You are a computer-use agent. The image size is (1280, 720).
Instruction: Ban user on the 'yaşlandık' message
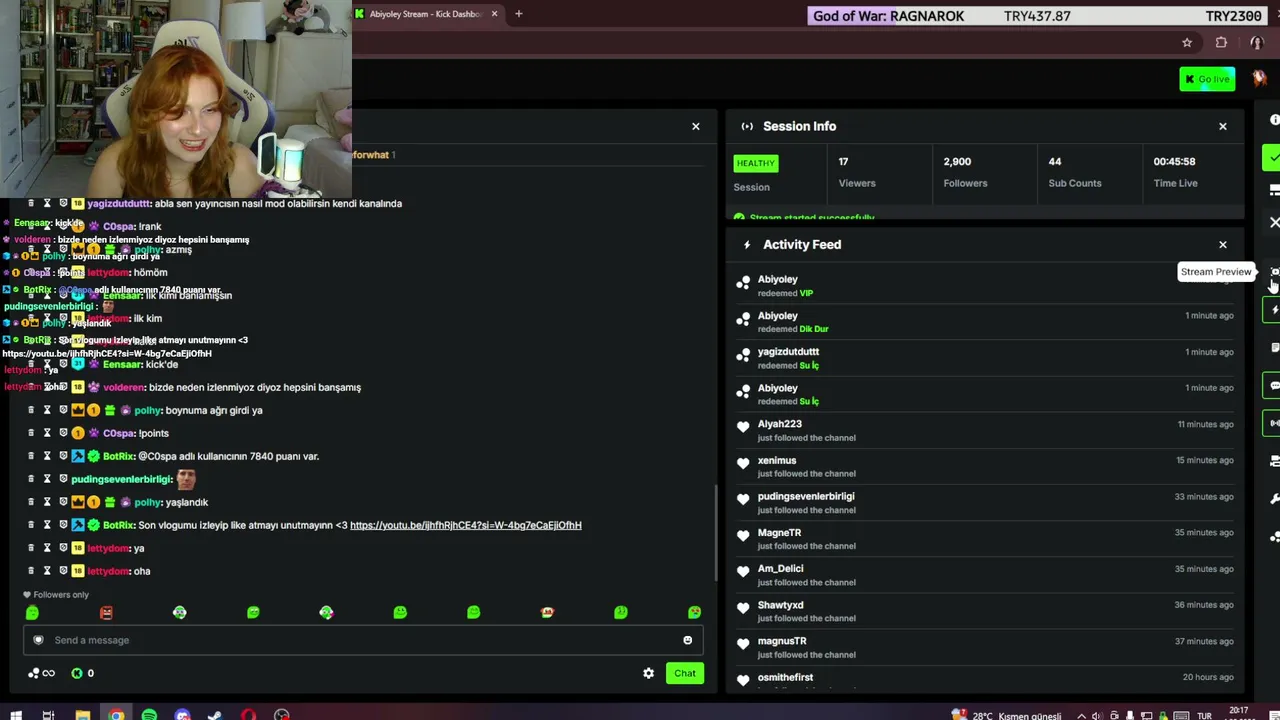(63, 502)
